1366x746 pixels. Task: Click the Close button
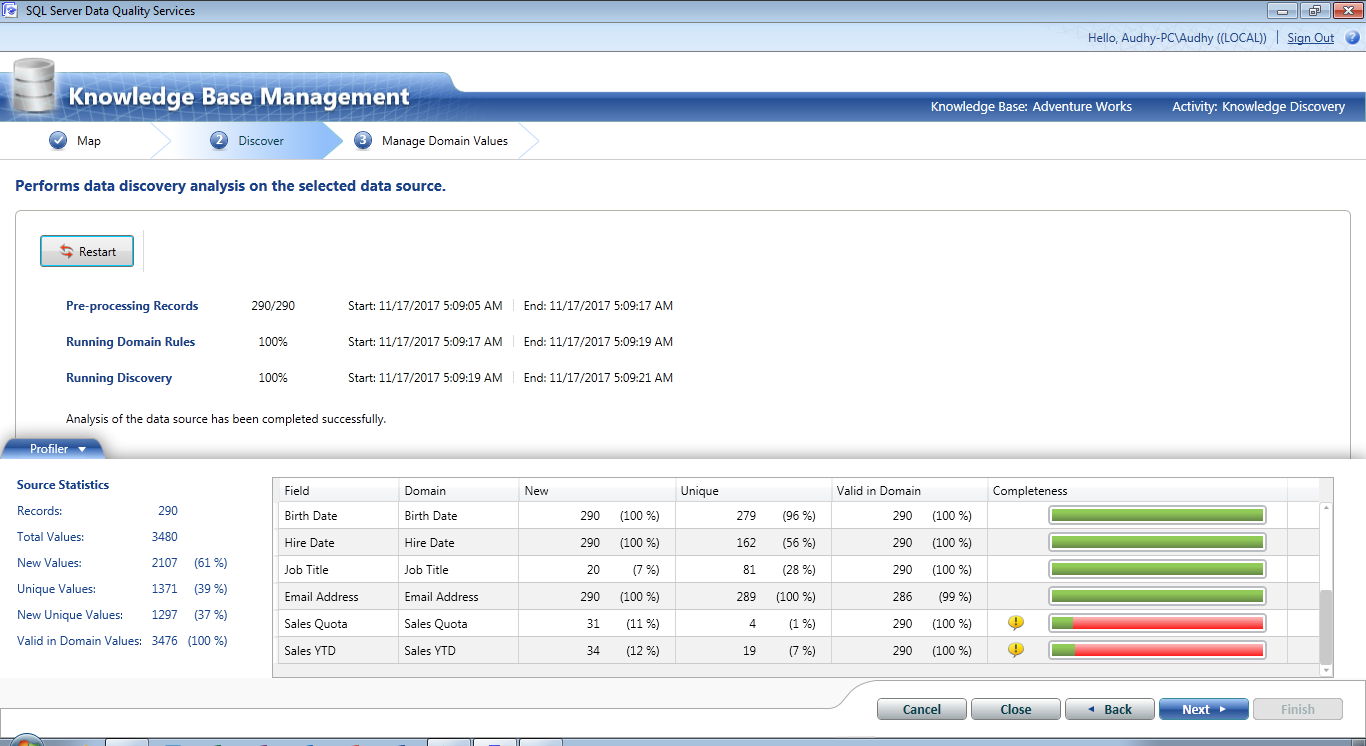coord(1015,708)
